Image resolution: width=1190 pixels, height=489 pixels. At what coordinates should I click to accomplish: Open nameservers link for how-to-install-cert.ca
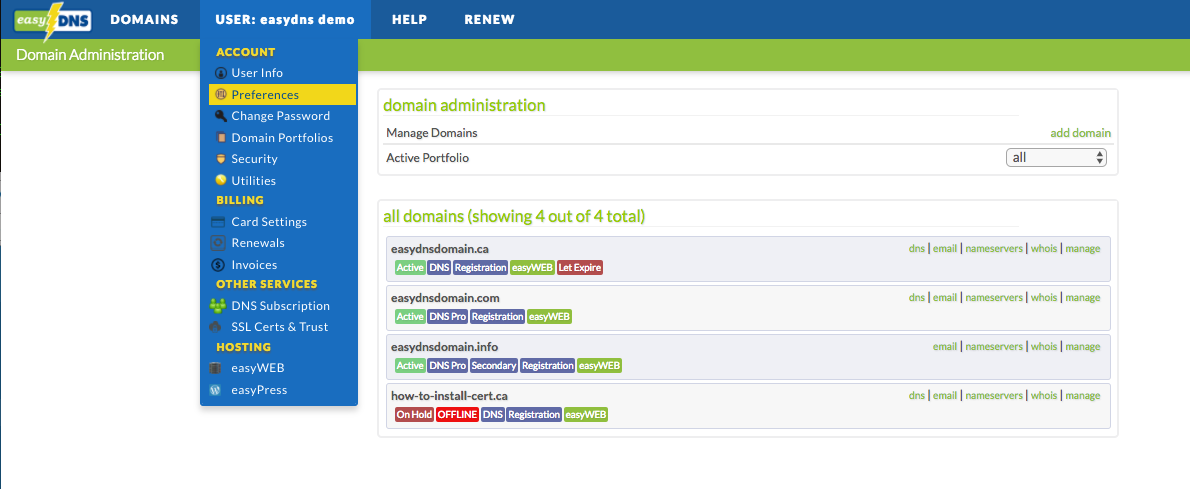click(x=994, y=396)
